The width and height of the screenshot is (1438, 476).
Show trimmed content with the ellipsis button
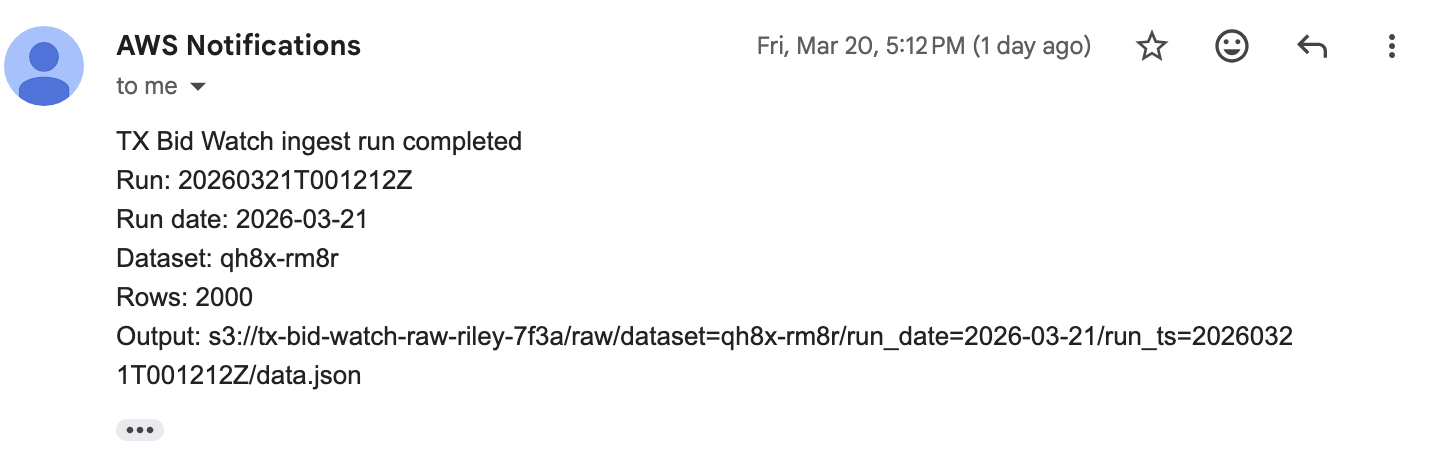[x=139, y=430]
